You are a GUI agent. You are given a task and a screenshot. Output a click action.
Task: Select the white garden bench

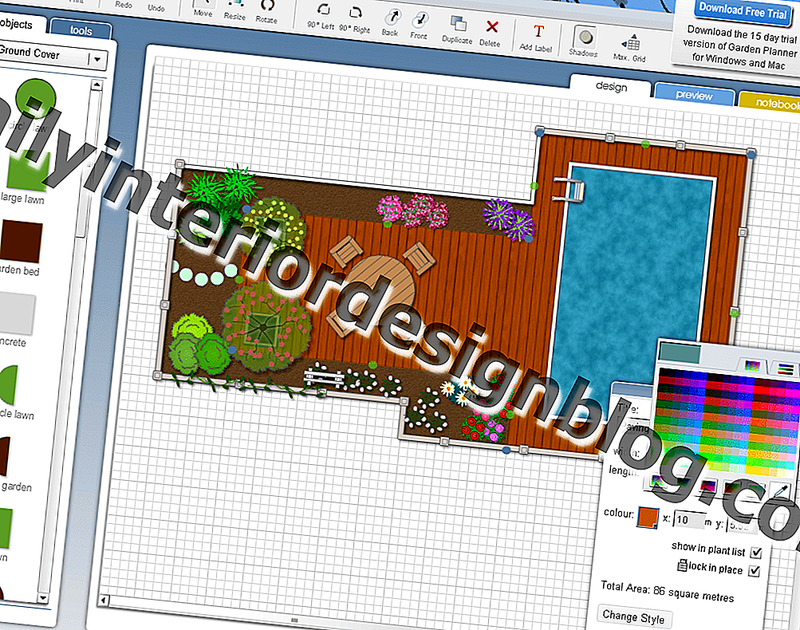click(x=324, y=379)
